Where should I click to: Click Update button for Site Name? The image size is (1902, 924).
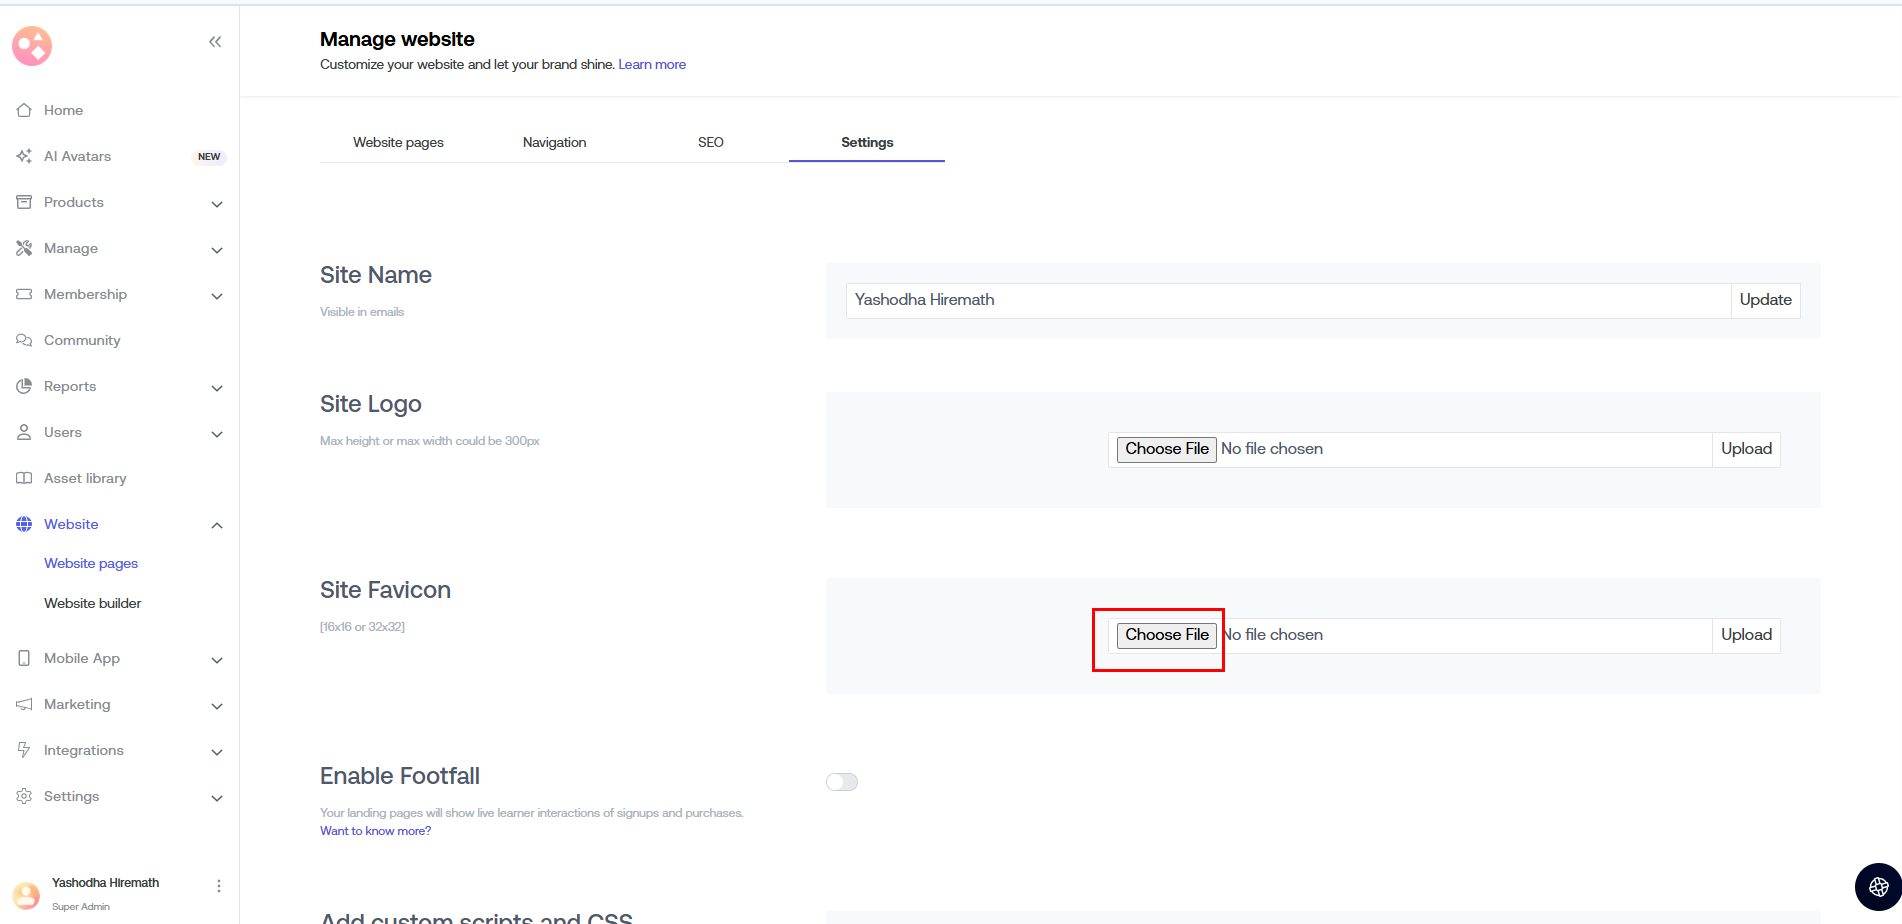(x=1765, y=300)
